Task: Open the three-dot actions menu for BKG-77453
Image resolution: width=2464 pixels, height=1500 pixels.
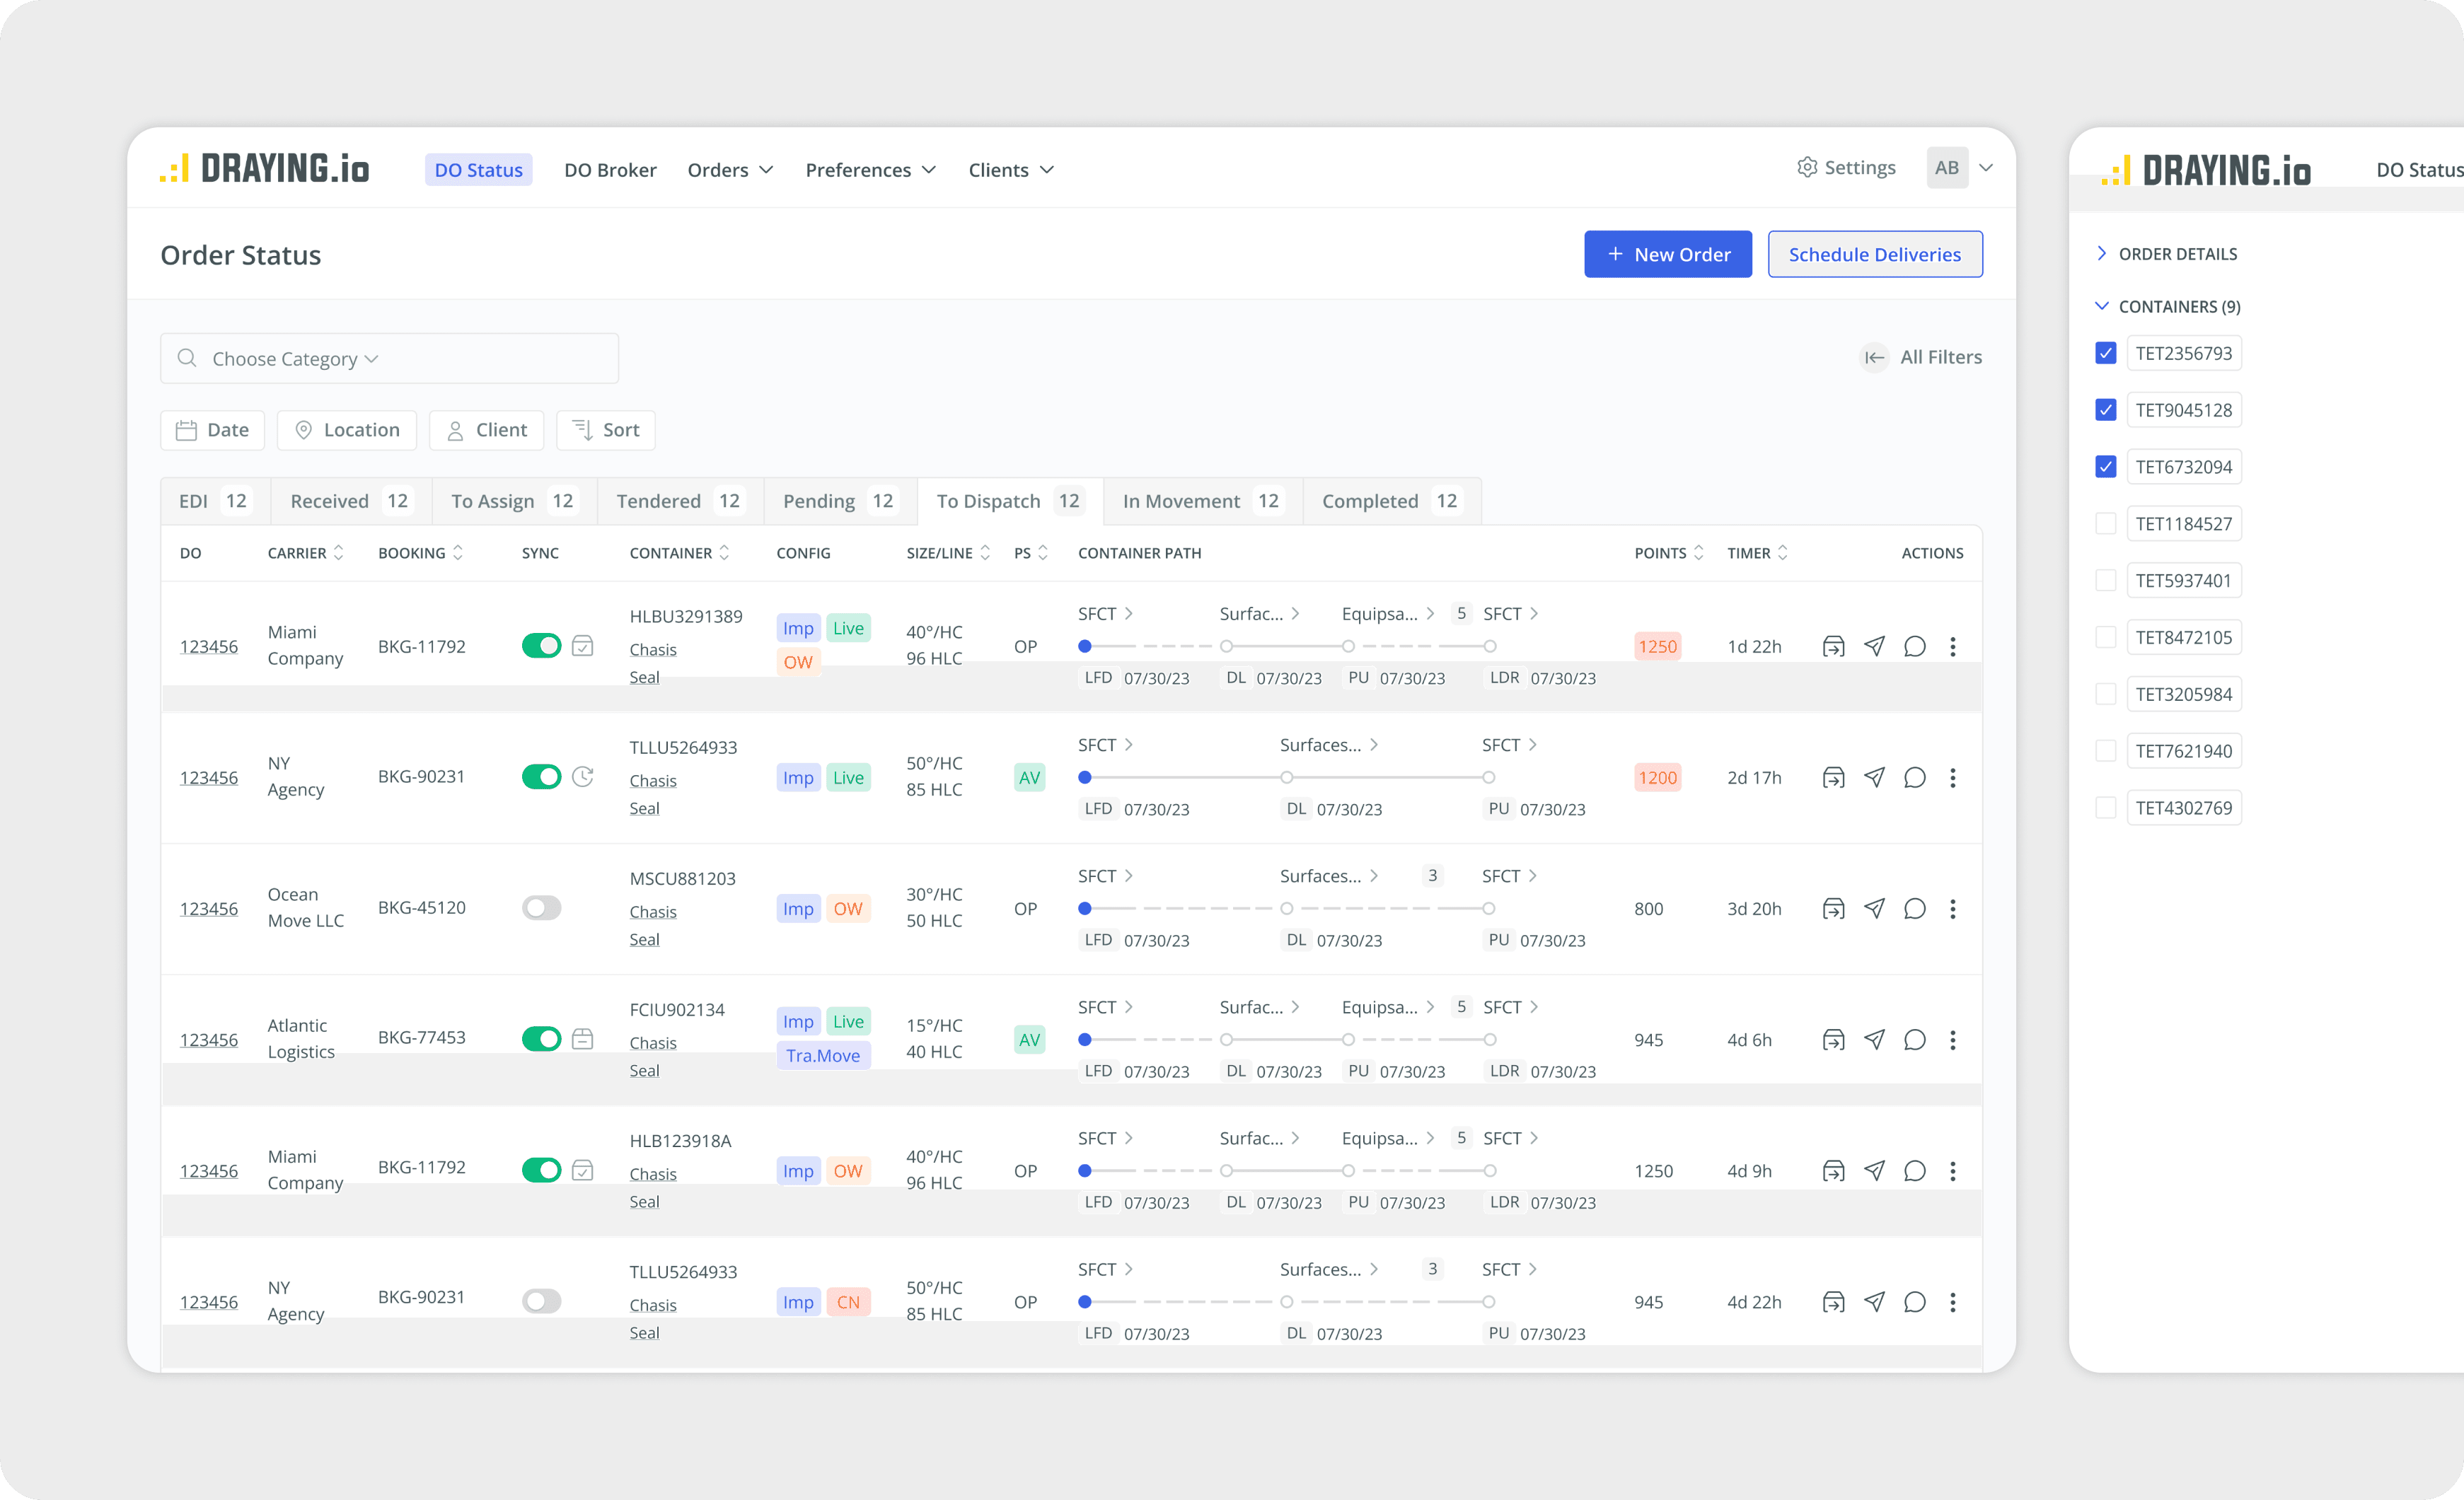Action: pyautogui.click(x=1953, y=1040)
